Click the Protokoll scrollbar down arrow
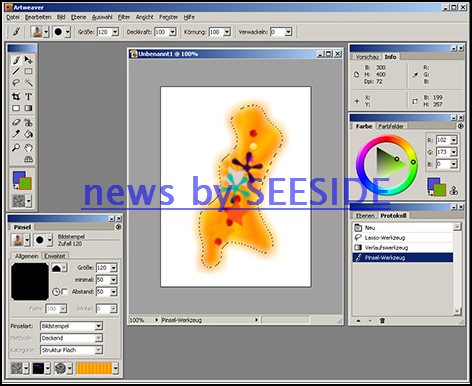 point(457,312)
